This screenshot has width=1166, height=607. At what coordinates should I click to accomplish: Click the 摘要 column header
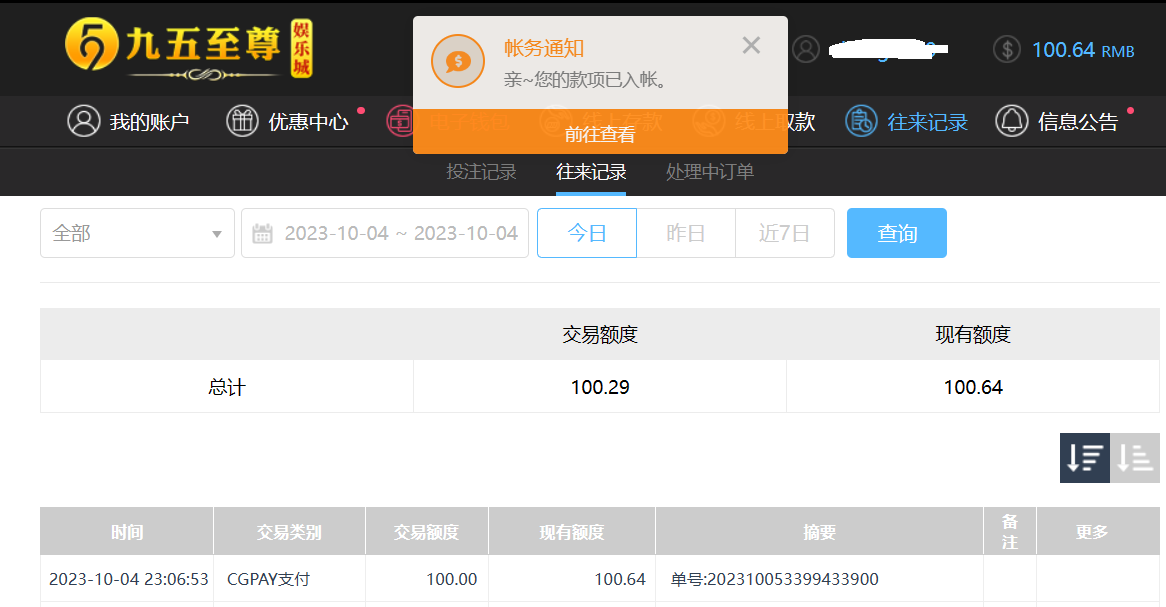pos(819,532)
